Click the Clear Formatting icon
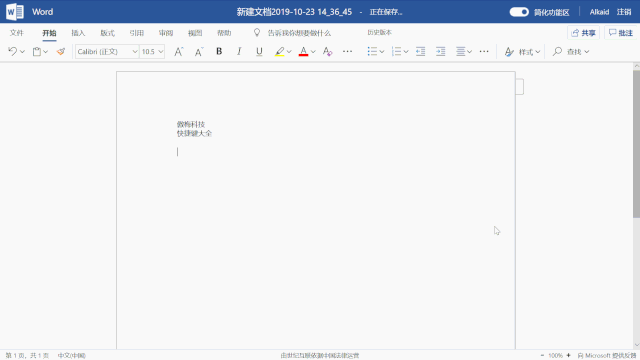640x360 pixels. [x=327, y=51]
